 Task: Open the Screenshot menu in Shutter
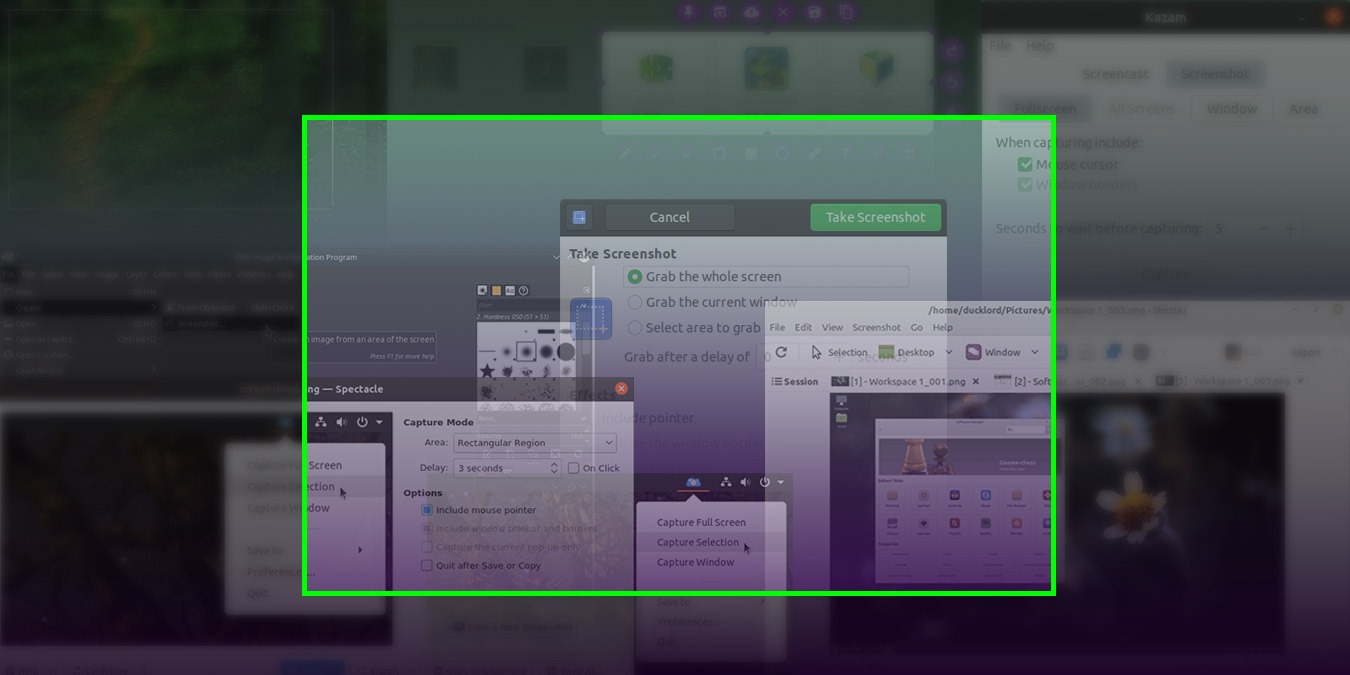[x=876, y=327]
